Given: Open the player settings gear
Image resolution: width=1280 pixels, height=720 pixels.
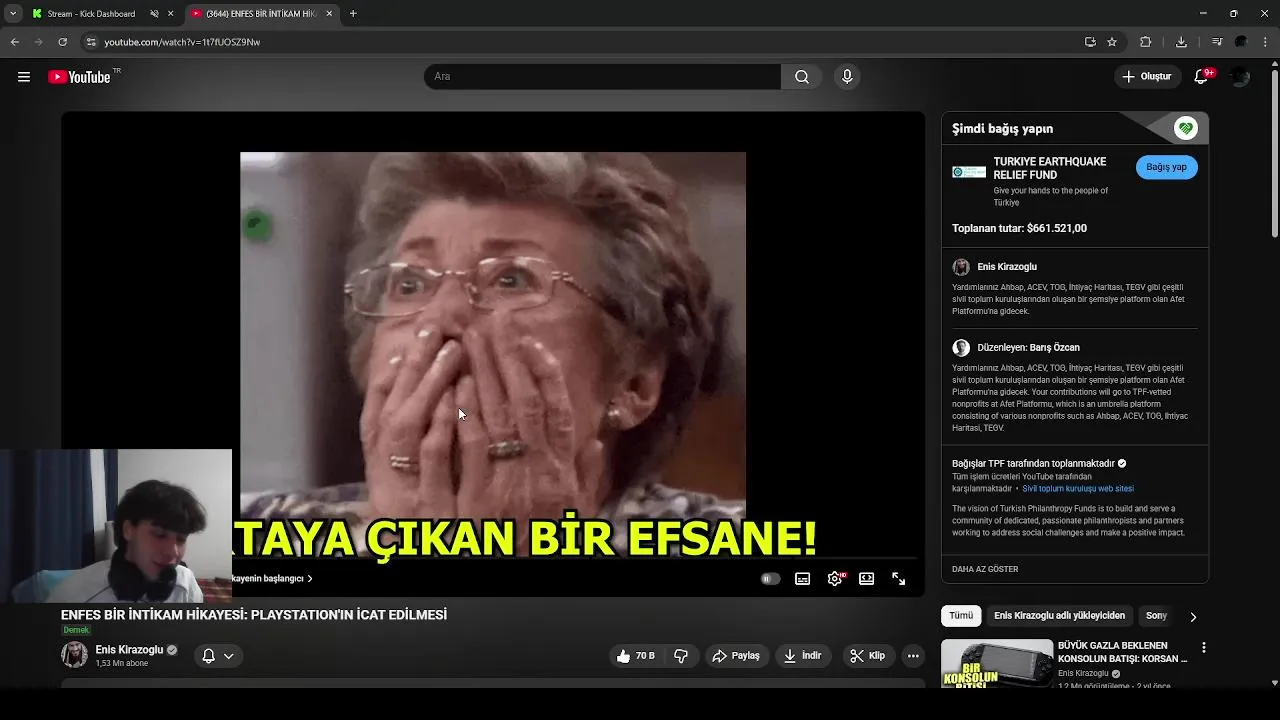Looking at the screenshot, I should coord(835,579).
